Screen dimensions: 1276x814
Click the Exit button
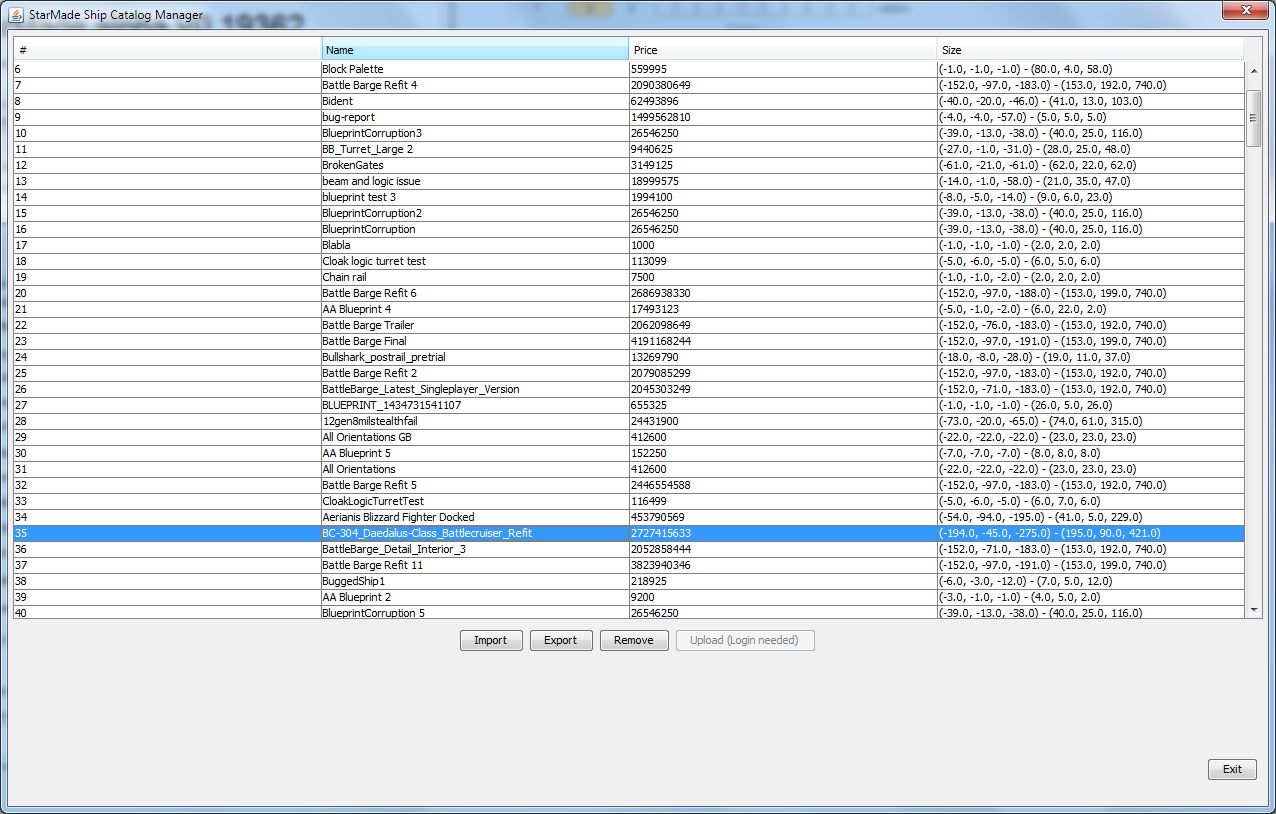1232,769
